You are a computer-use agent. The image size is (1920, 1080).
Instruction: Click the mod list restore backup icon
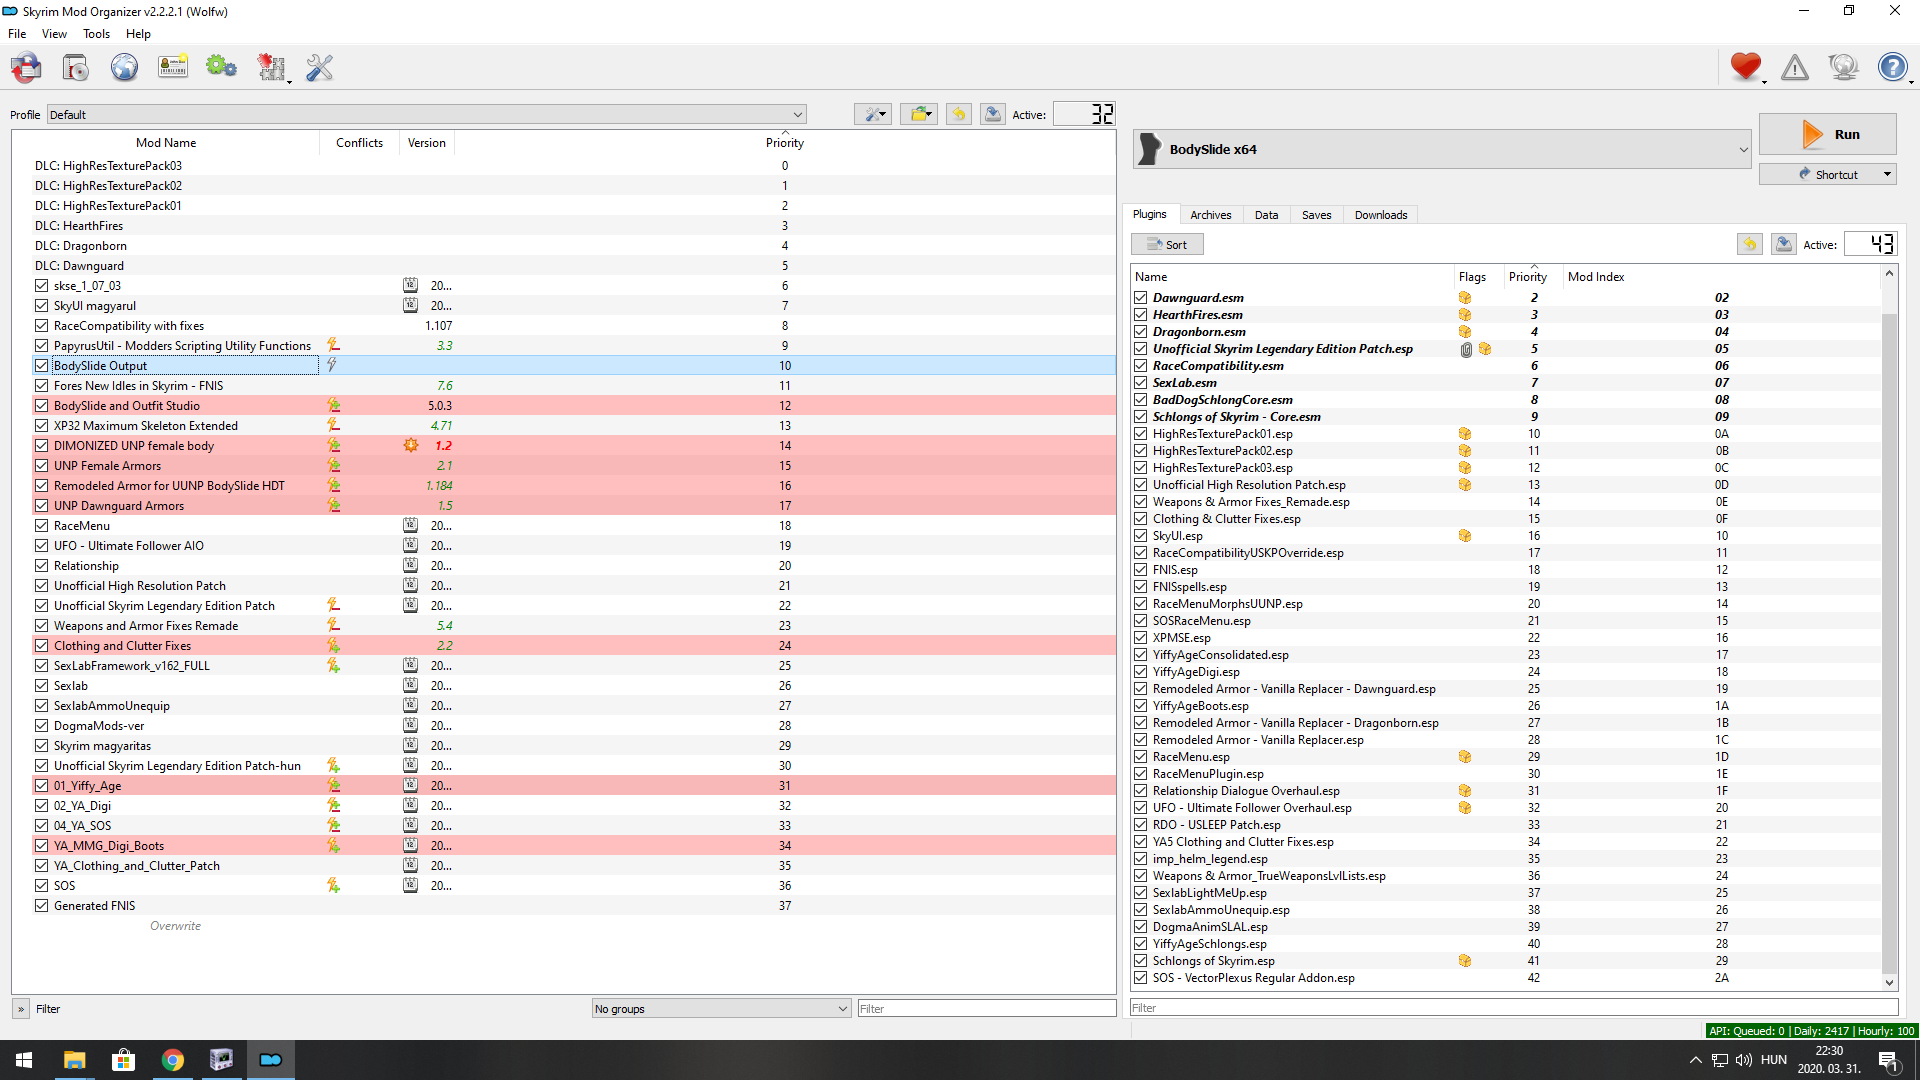[x=958, y=114]
